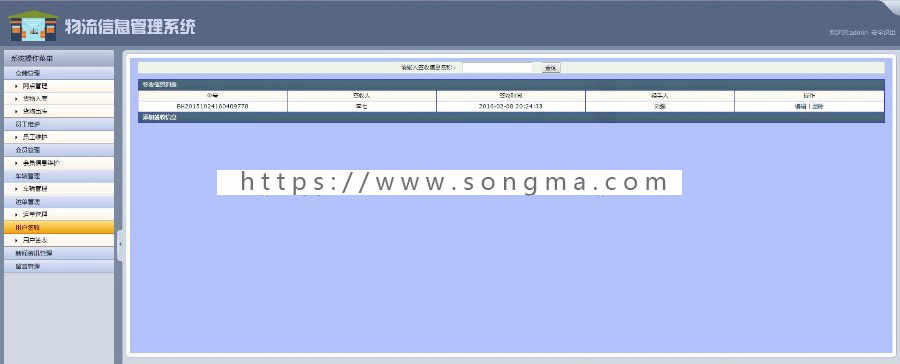This screenshot has width=900, height=364.
Task: Expand the section header just above 留言管理
Action: point(59,253)
